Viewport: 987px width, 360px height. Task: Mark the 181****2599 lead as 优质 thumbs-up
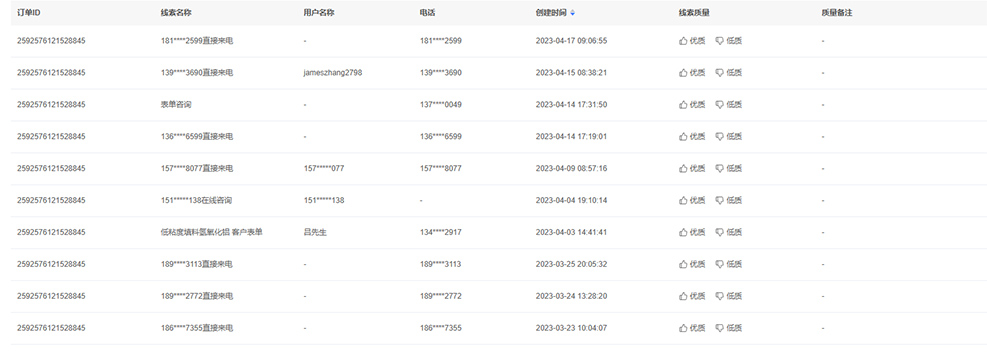(x=692, y=41)
